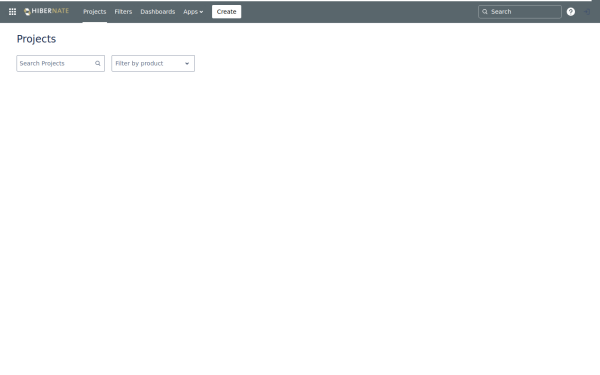Focus the top Search field
The image size is (600, 375).
coord(520,12)
